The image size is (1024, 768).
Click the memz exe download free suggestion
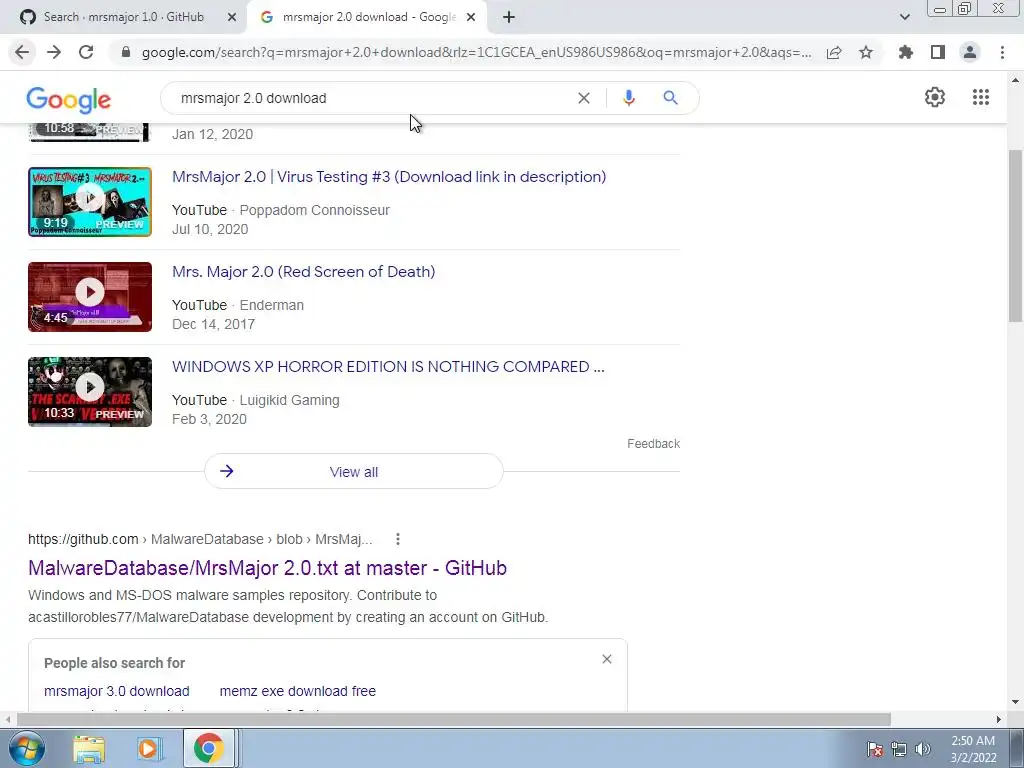(298, 691)
